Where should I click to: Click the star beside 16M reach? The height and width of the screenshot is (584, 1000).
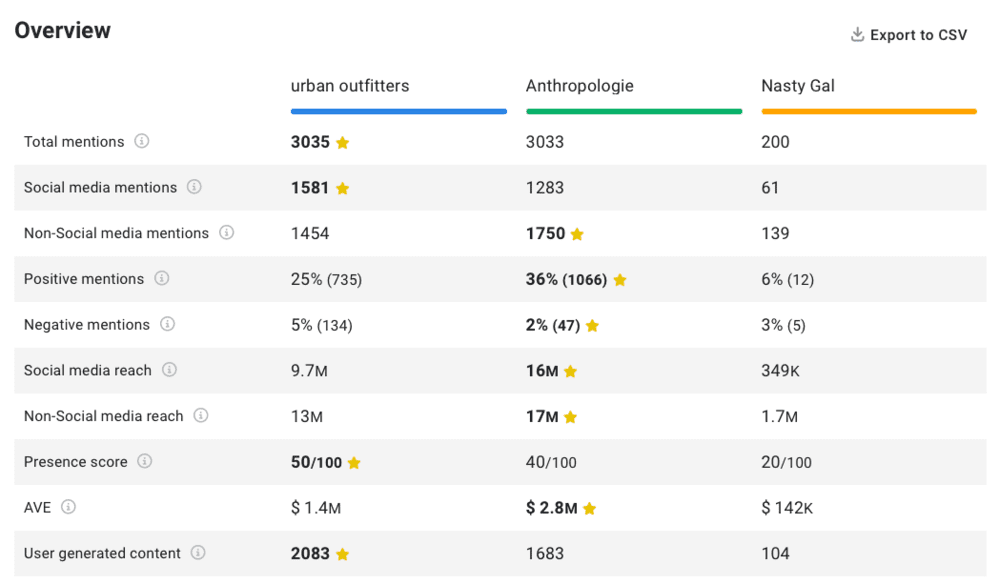click(x=571, y=371)
